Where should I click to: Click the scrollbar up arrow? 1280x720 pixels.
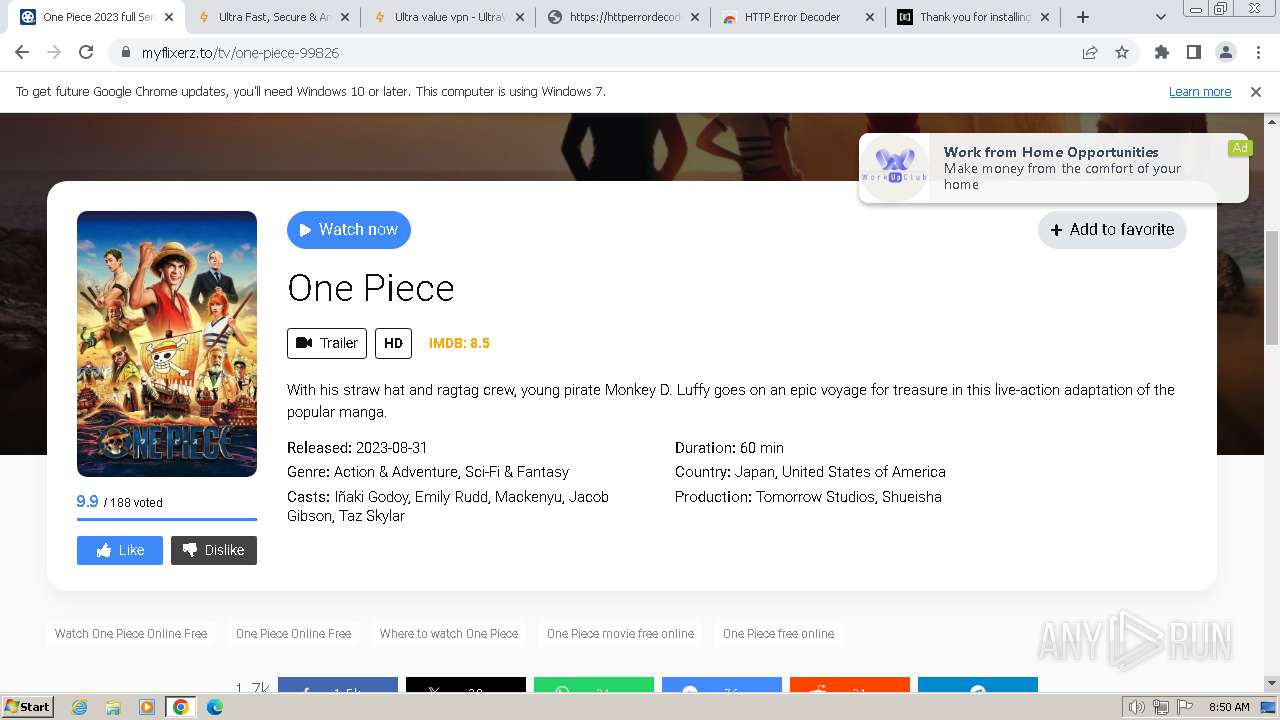click(1272, 121)
